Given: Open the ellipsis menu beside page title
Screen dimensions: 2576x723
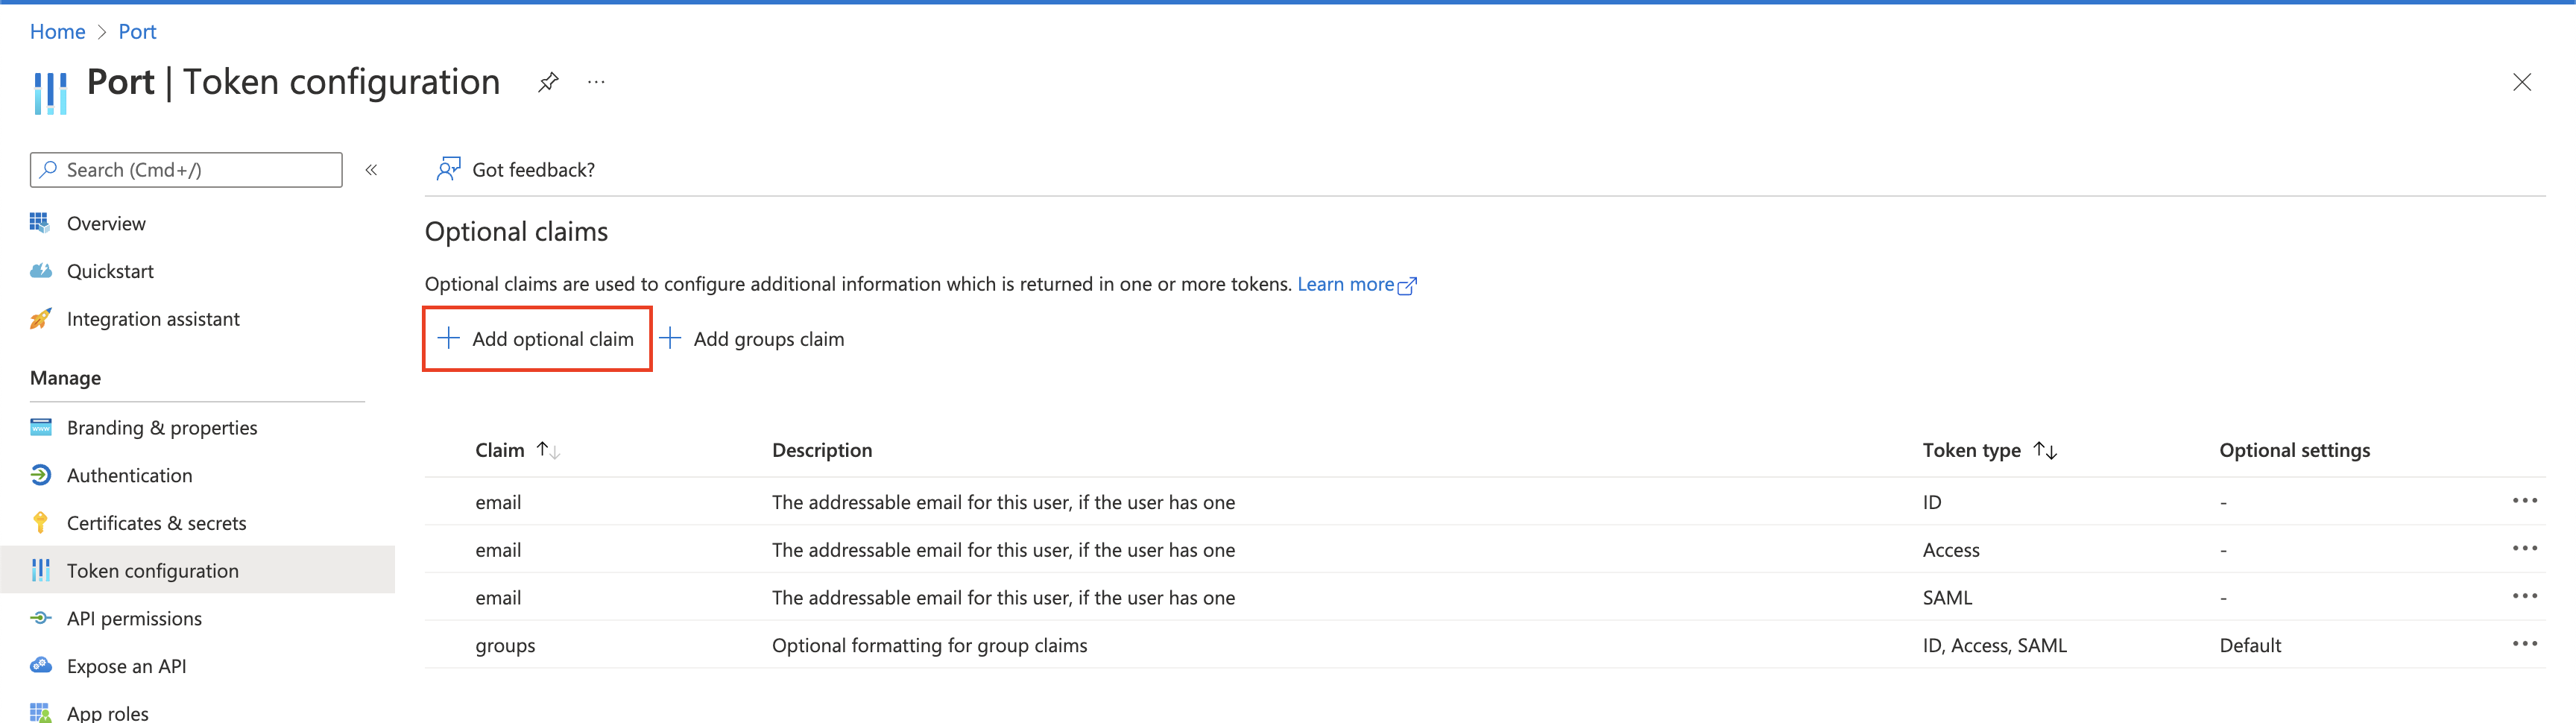Looking at the screenshot, I should click(x=596, y=82).
